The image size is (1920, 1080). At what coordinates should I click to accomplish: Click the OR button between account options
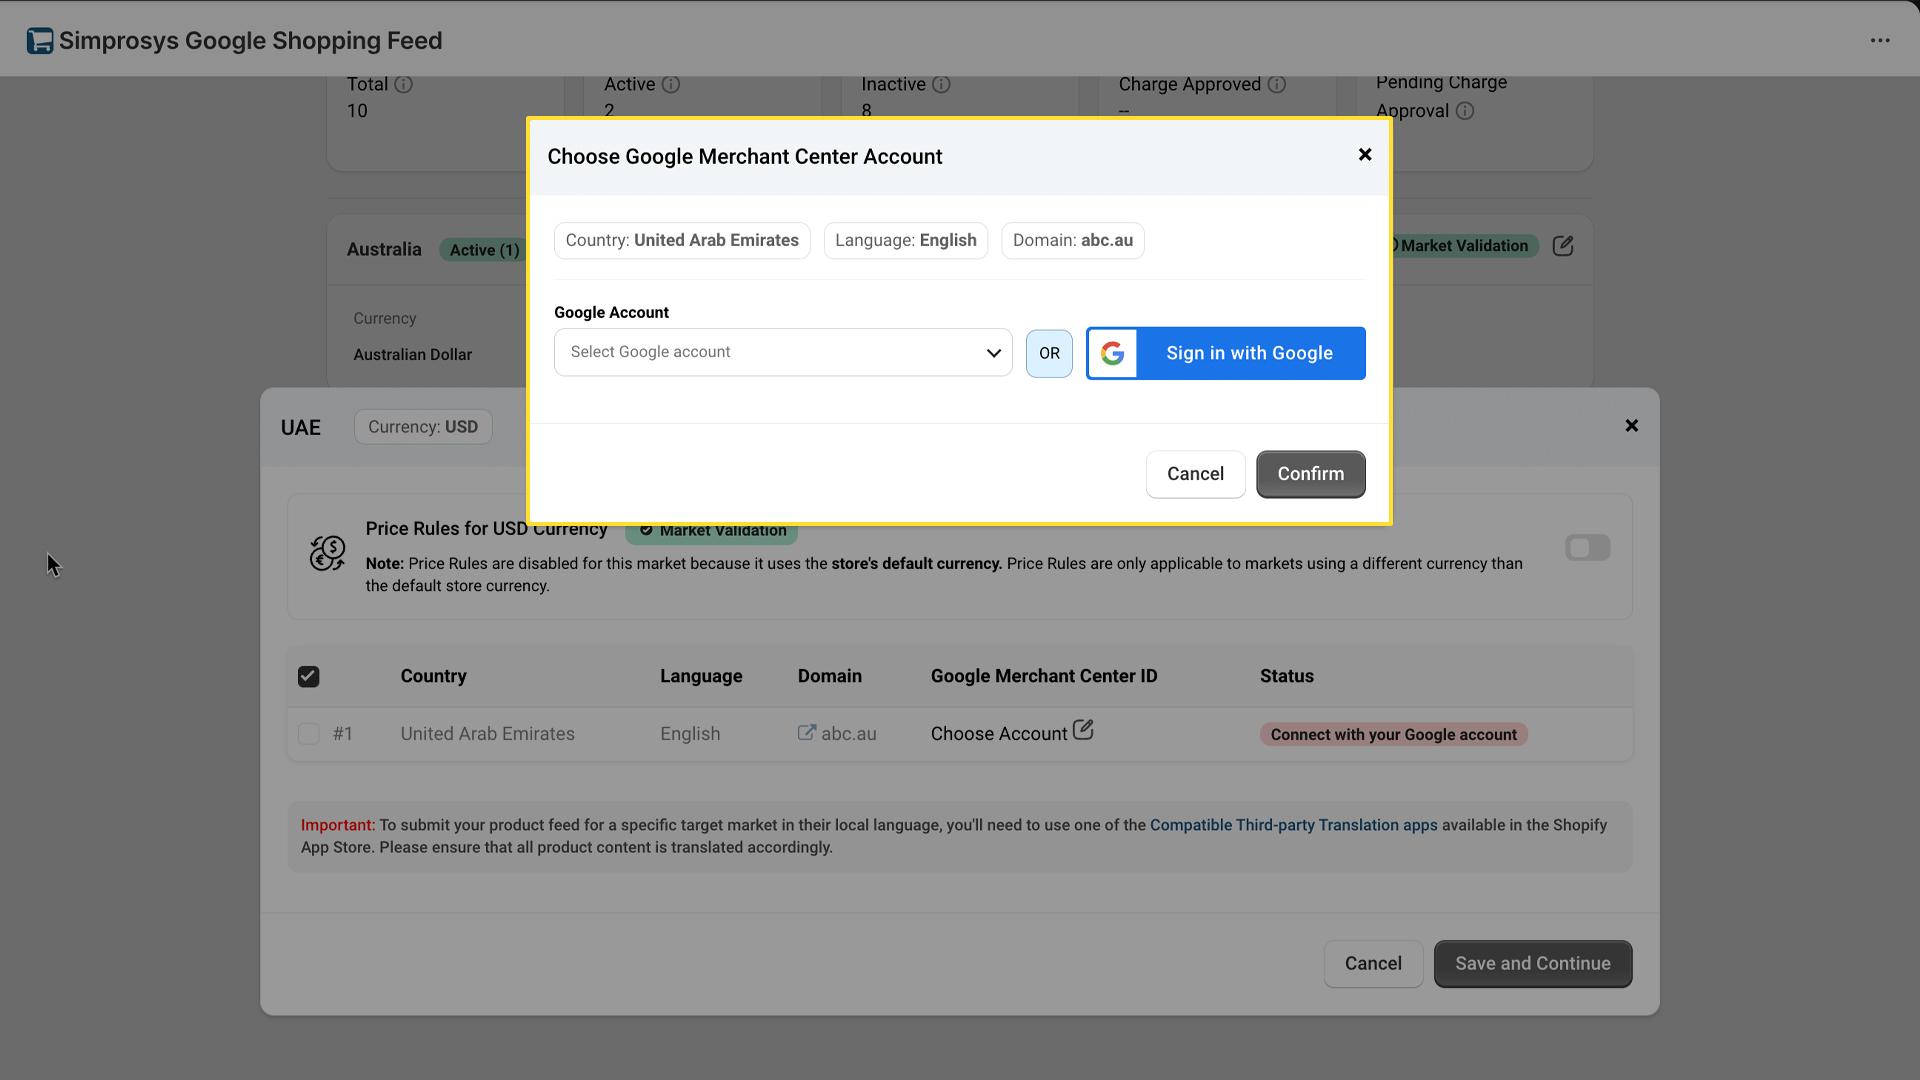coord(1048,353)
